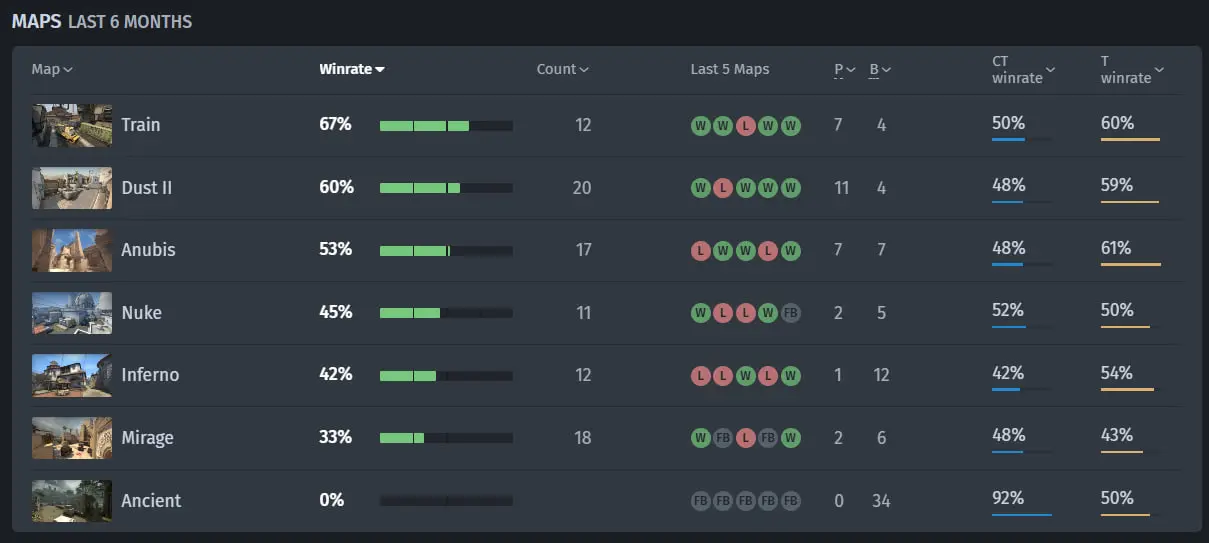Sort by T winrate column
This screenshot has width=1209, height=543.
coord(1133,69)
